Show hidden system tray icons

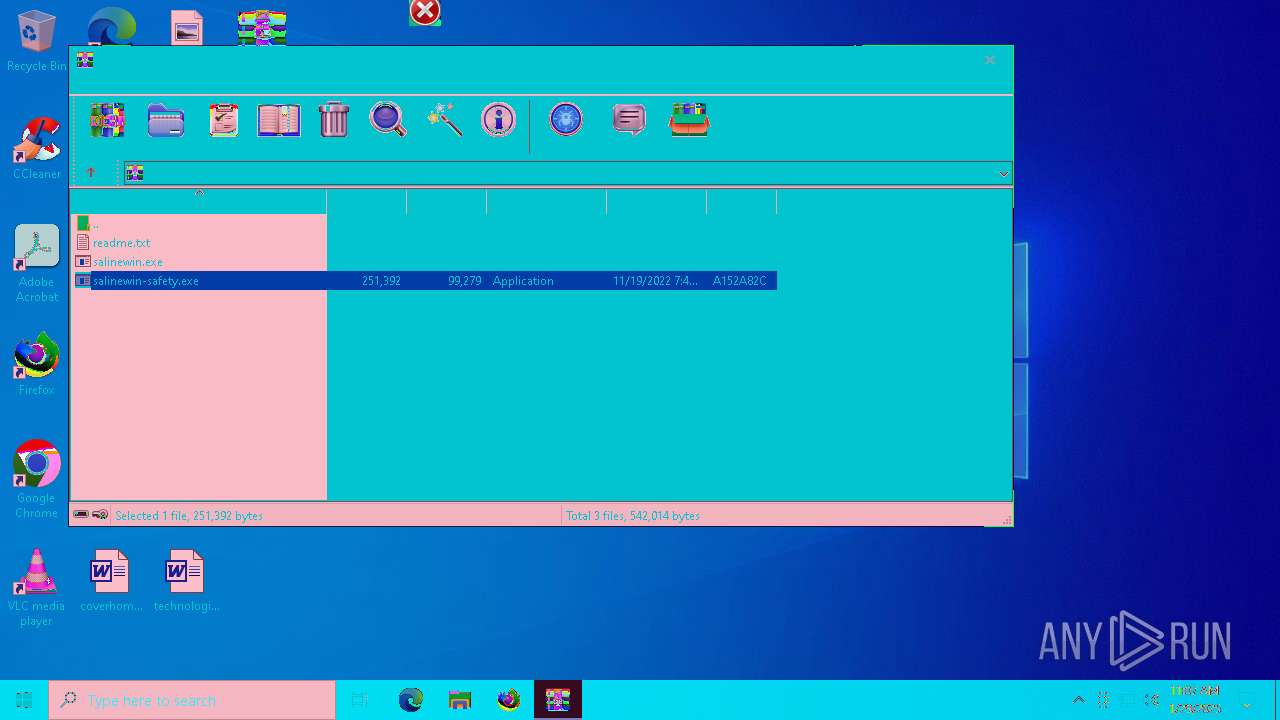coord(1078,700)
